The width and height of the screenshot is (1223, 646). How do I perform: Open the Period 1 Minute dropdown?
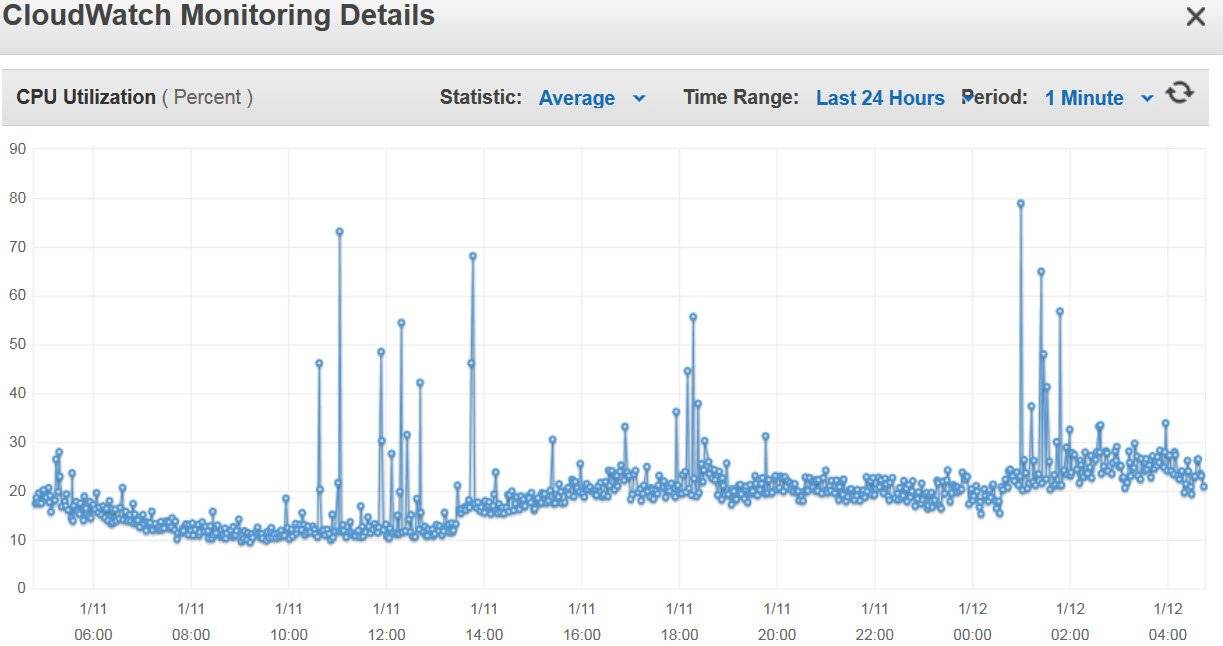tap(1099, 98)
